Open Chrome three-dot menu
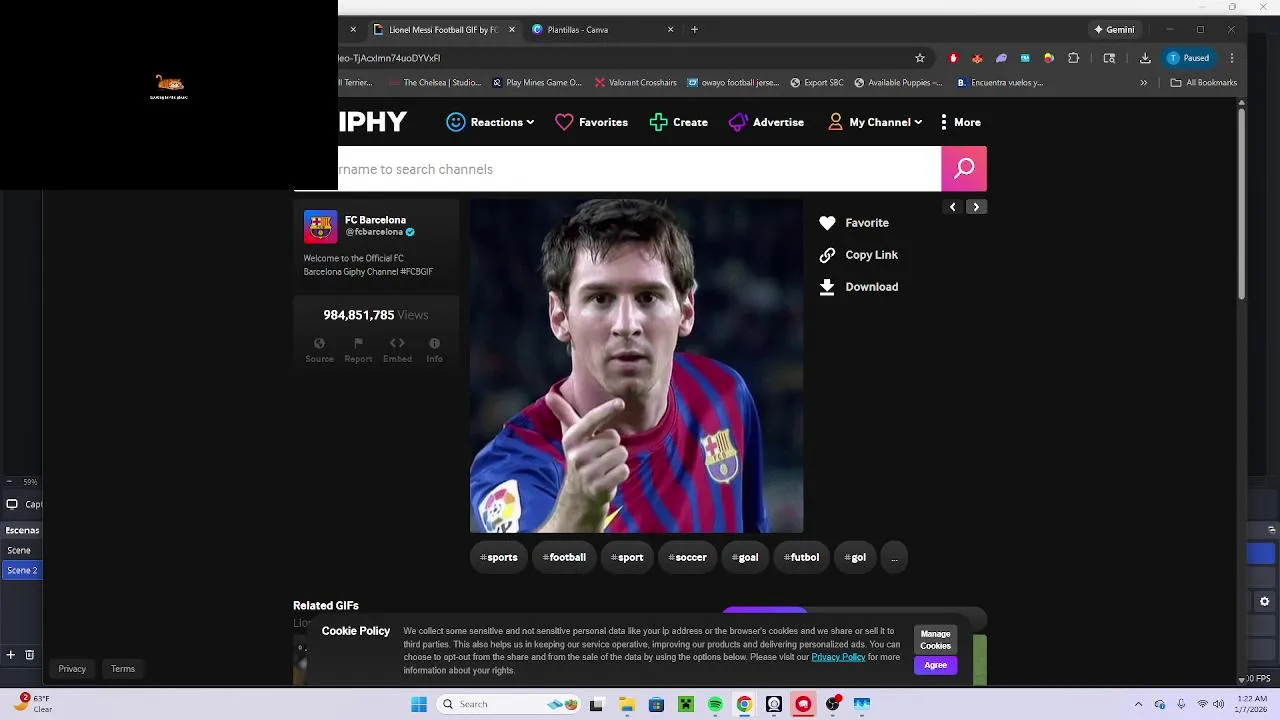The width and height of the screenshot is (1280, 720). point(1232,58)
